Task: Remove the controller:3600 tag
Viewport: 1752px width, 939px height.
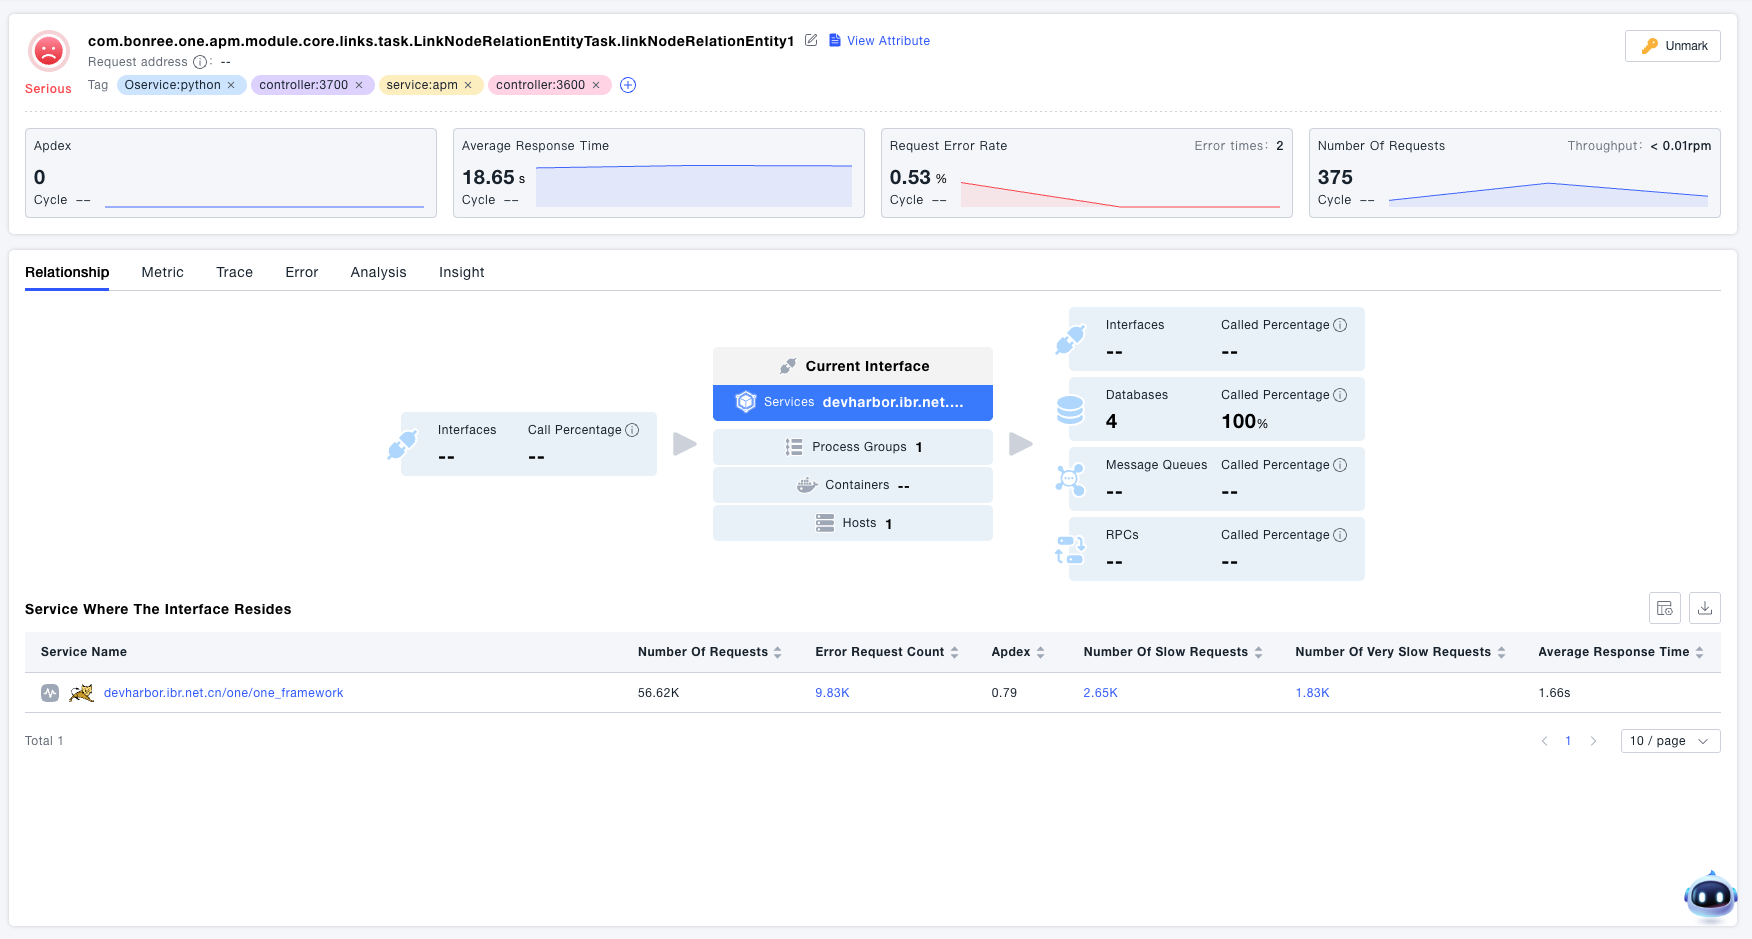Action: 596,85
